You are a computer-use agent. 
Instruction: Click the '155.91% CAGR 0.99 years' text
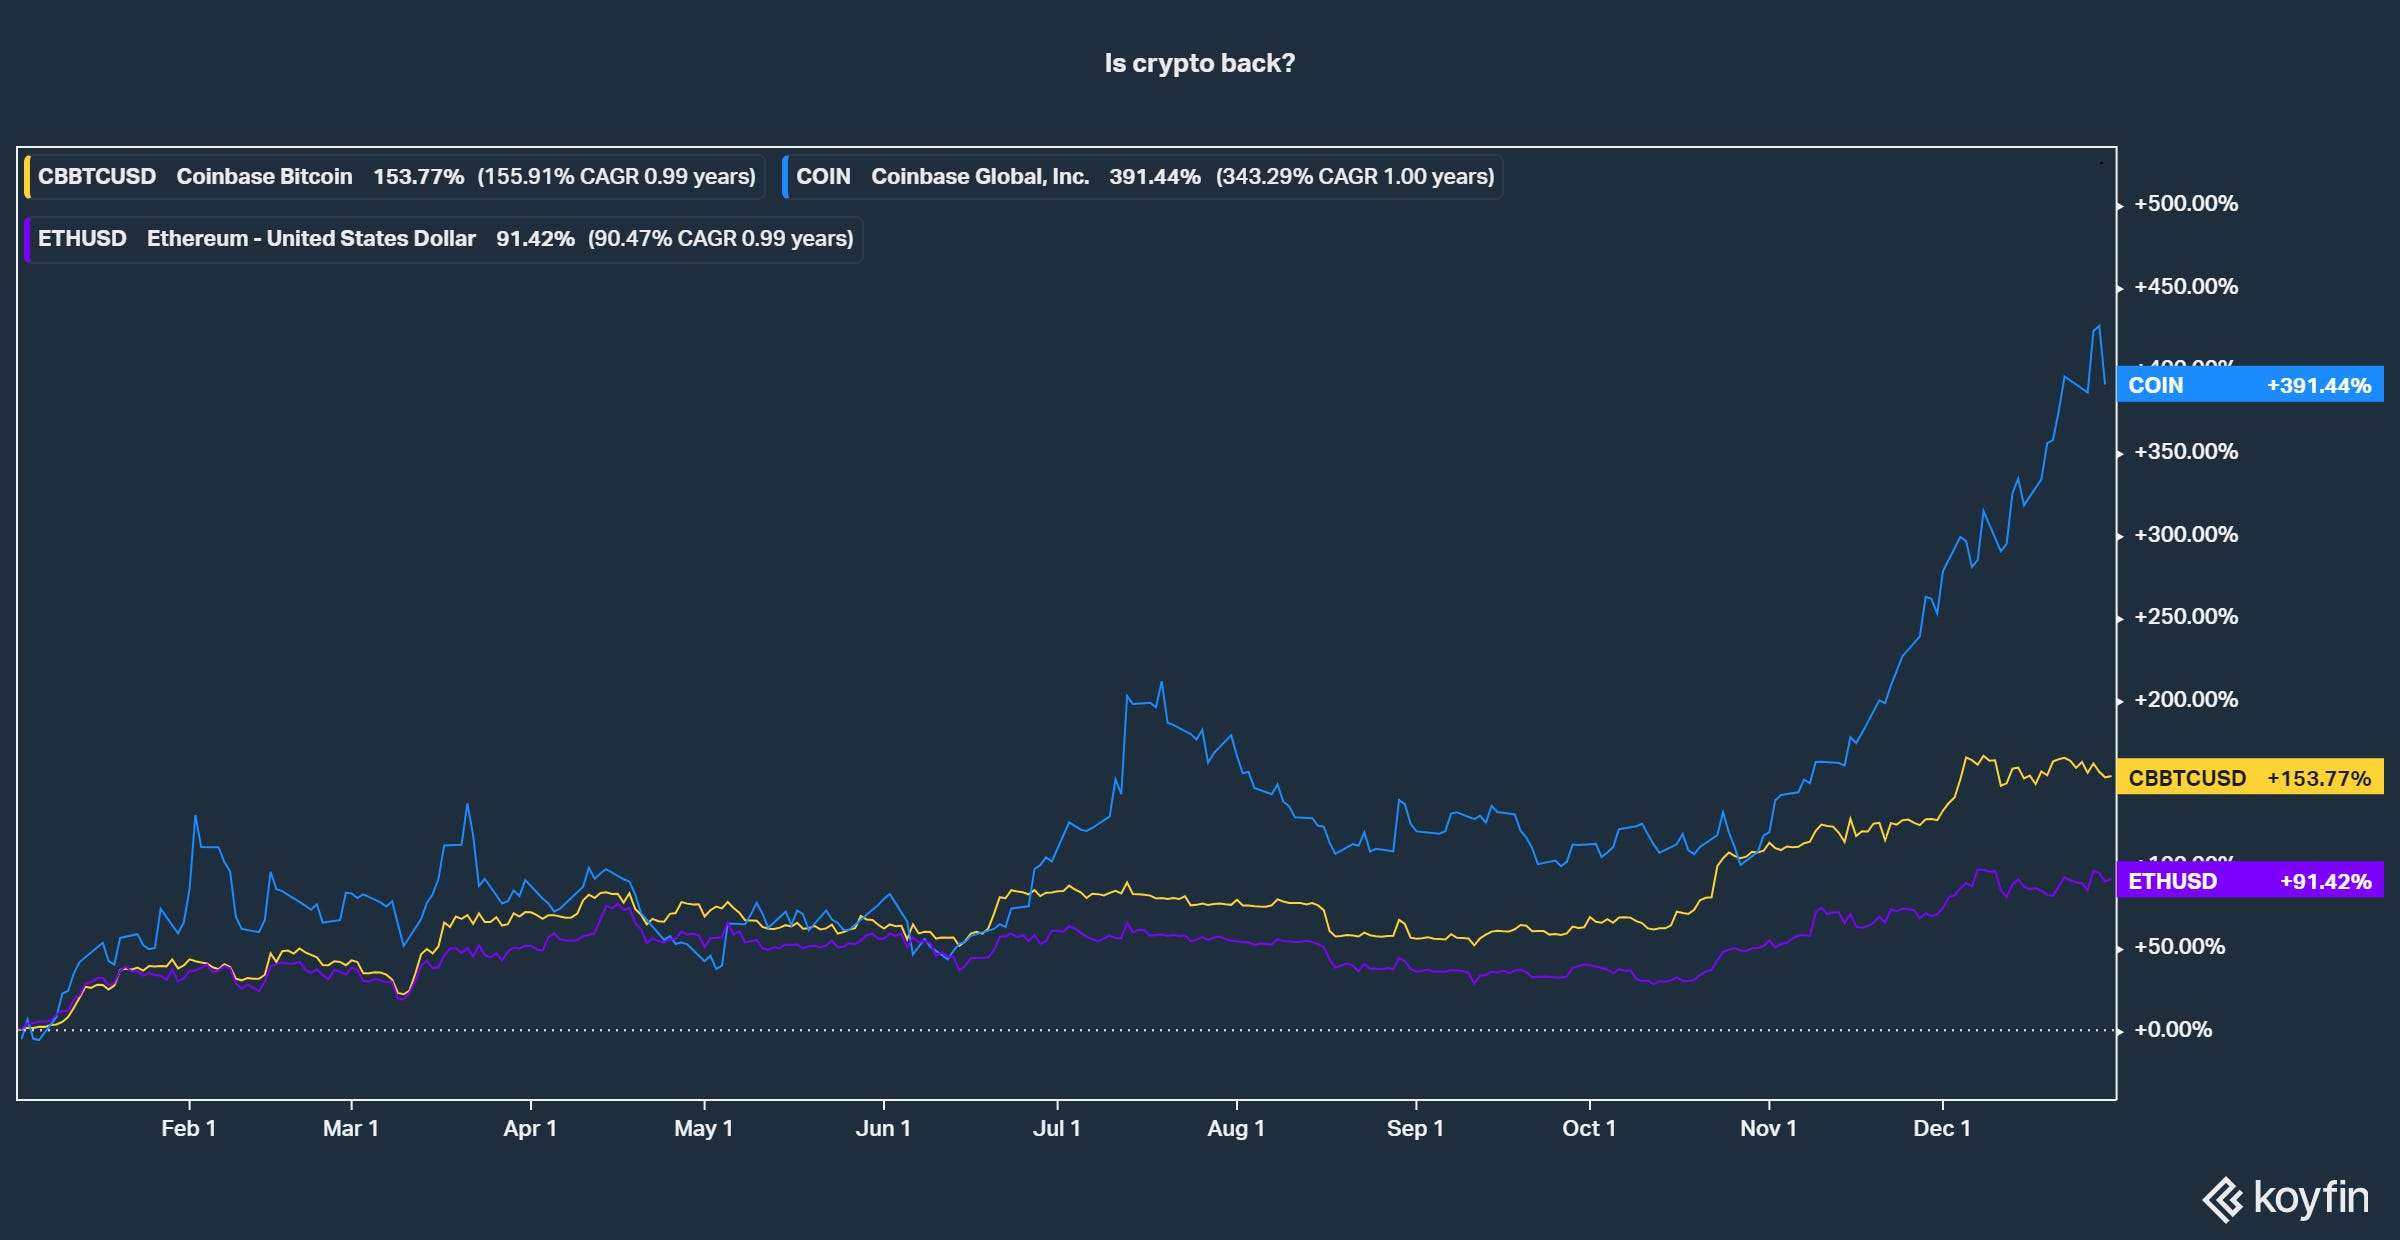click(x=617, y=177)
